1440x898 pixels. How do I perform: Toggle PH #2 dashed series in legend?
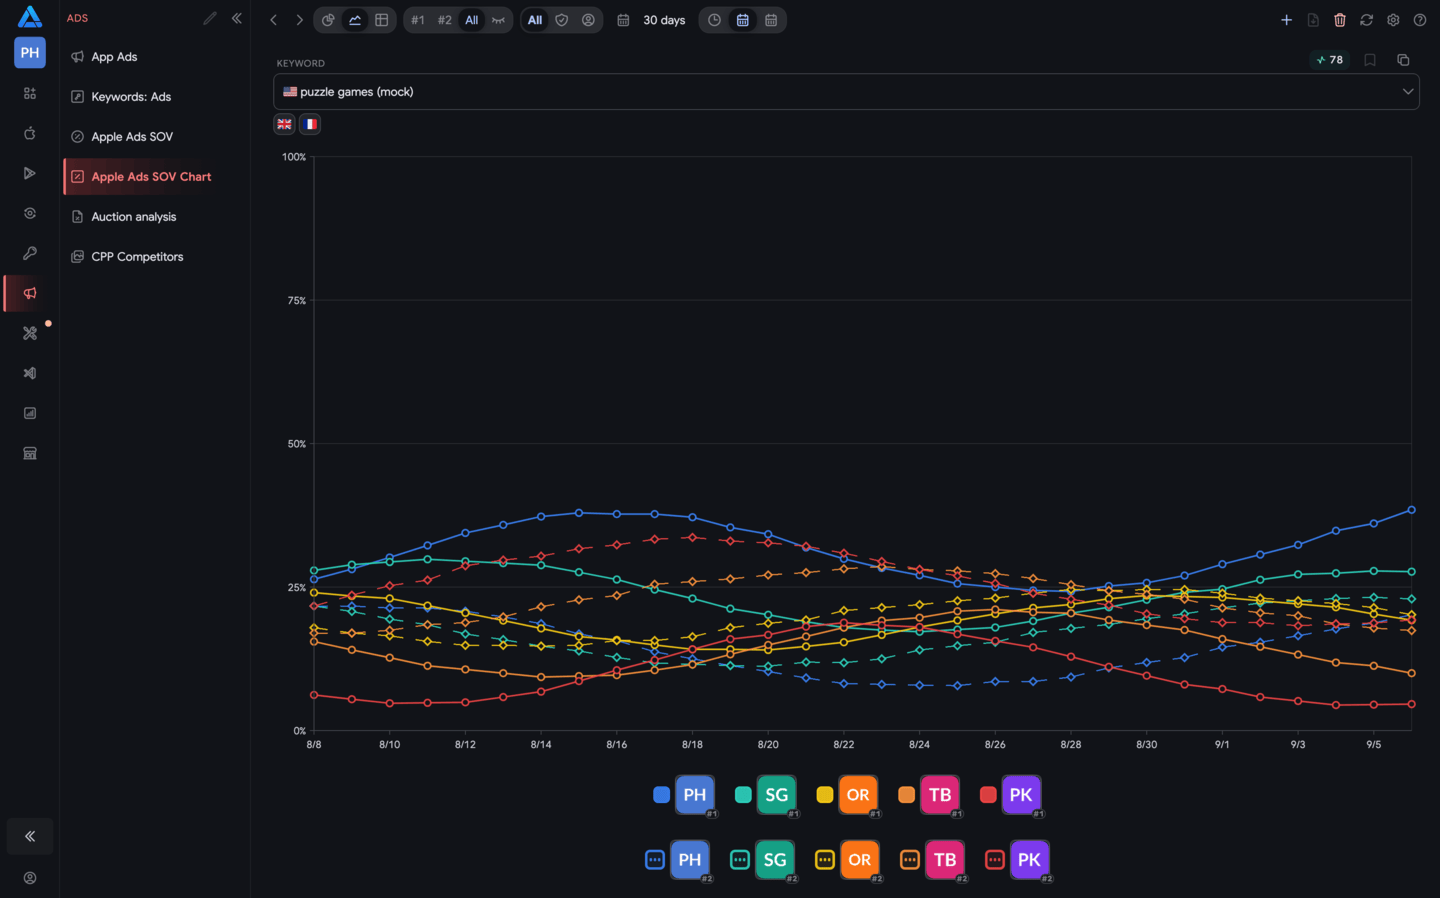click(680, 860)
